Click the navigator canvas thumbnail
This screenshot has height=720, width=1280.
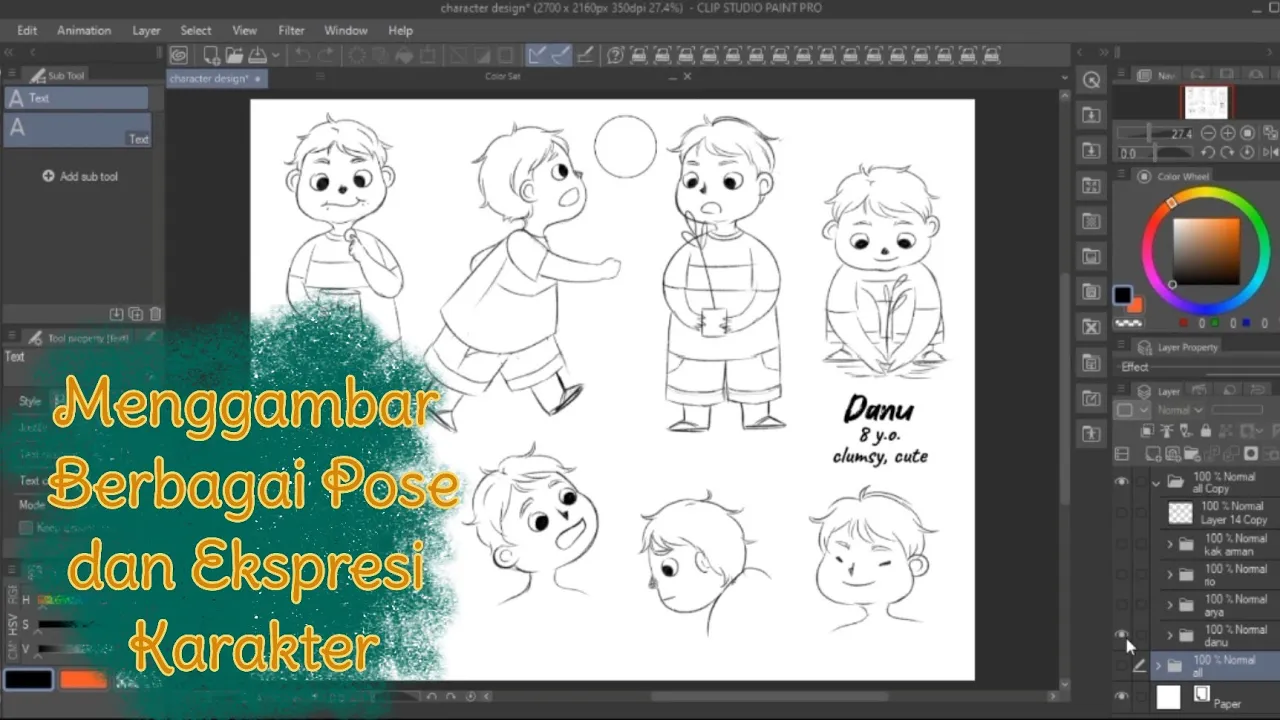tap(1207, 102)
